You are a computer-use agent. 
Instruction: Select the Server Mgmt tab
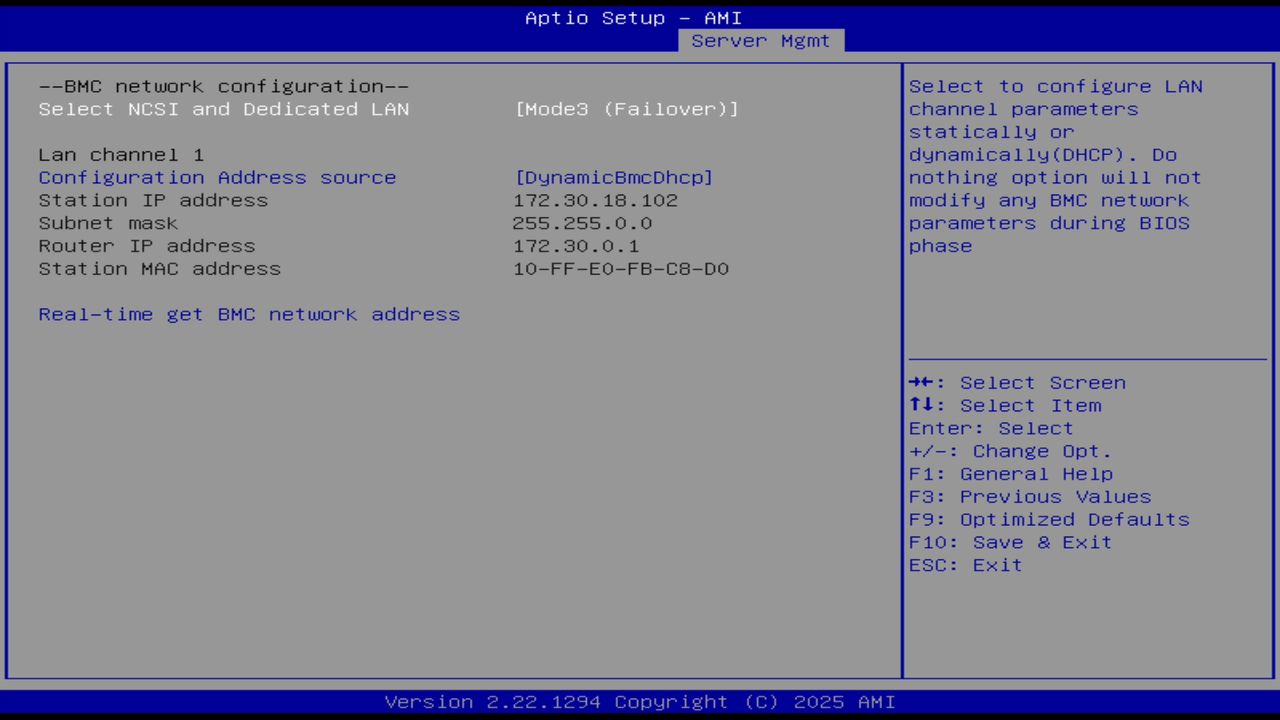(760, 41)
